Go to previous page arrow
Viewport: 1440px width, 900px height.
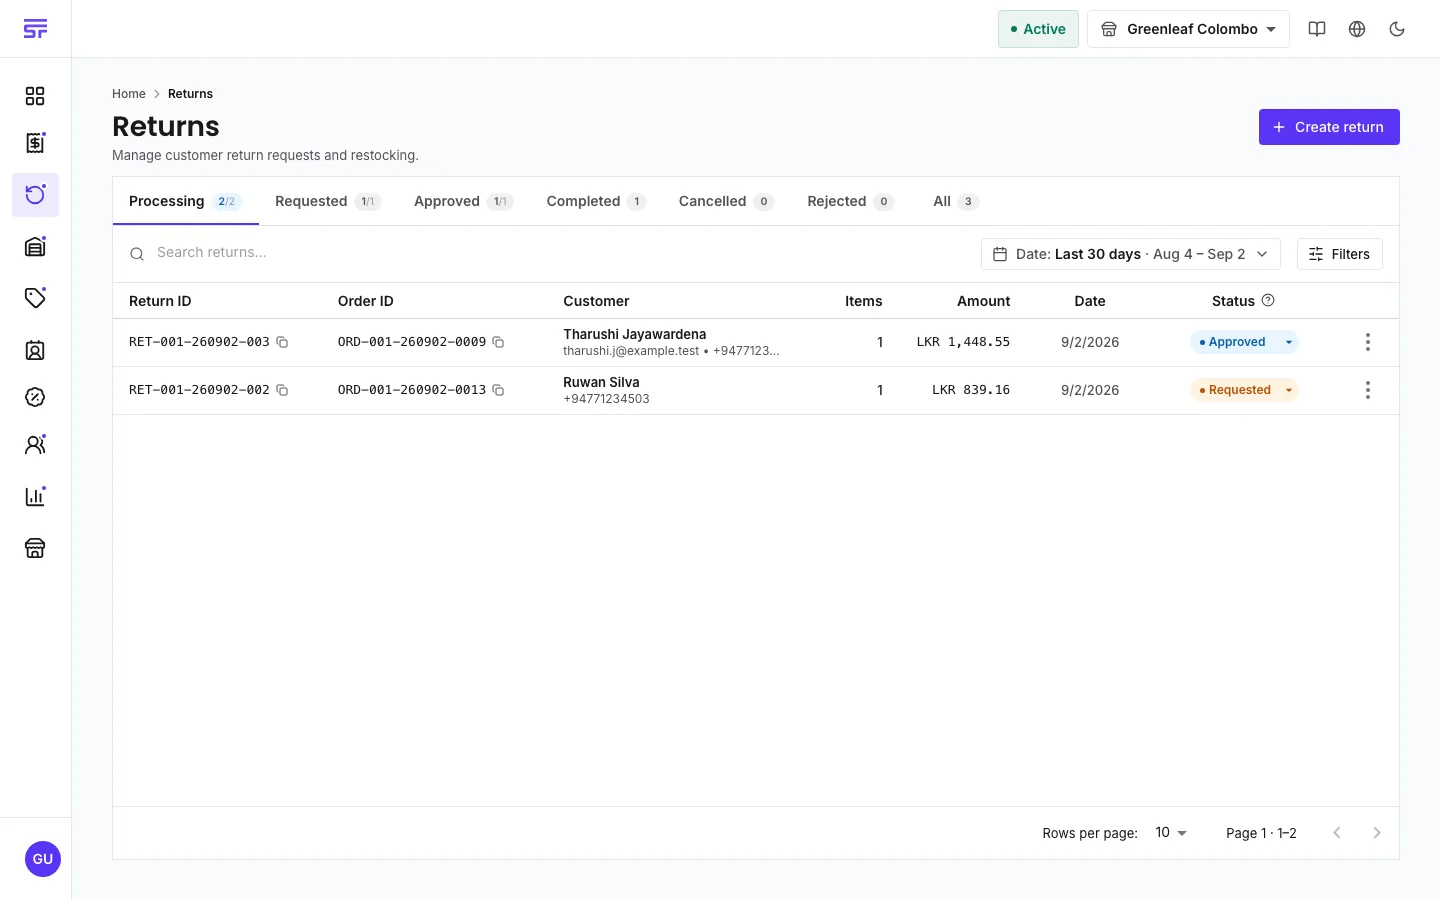[1337, 833]
